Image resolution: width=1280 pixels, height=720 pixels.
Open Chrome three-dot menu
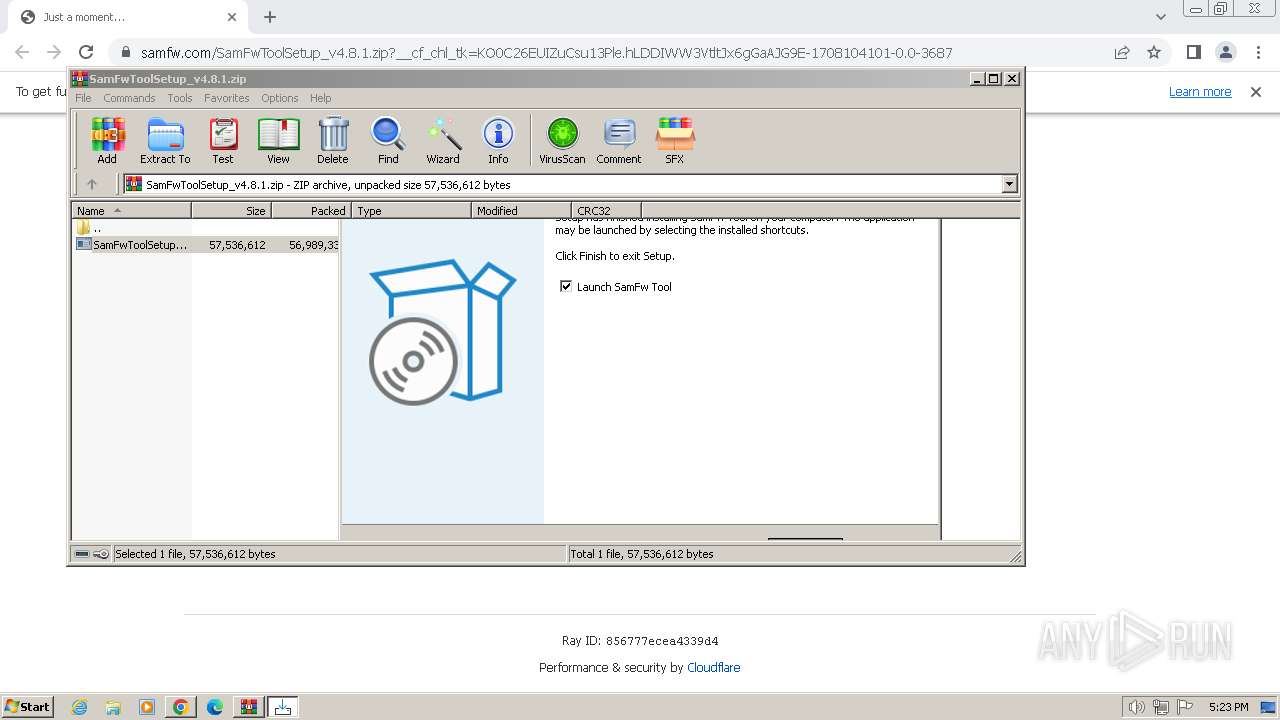click(x=1257, y=52)
